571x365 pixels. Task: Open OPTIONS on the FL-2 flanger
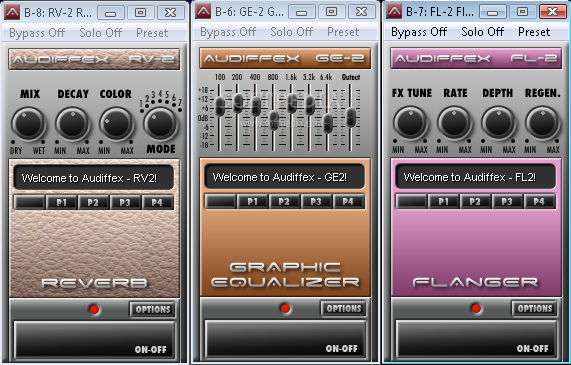click(x=535, y=309)
